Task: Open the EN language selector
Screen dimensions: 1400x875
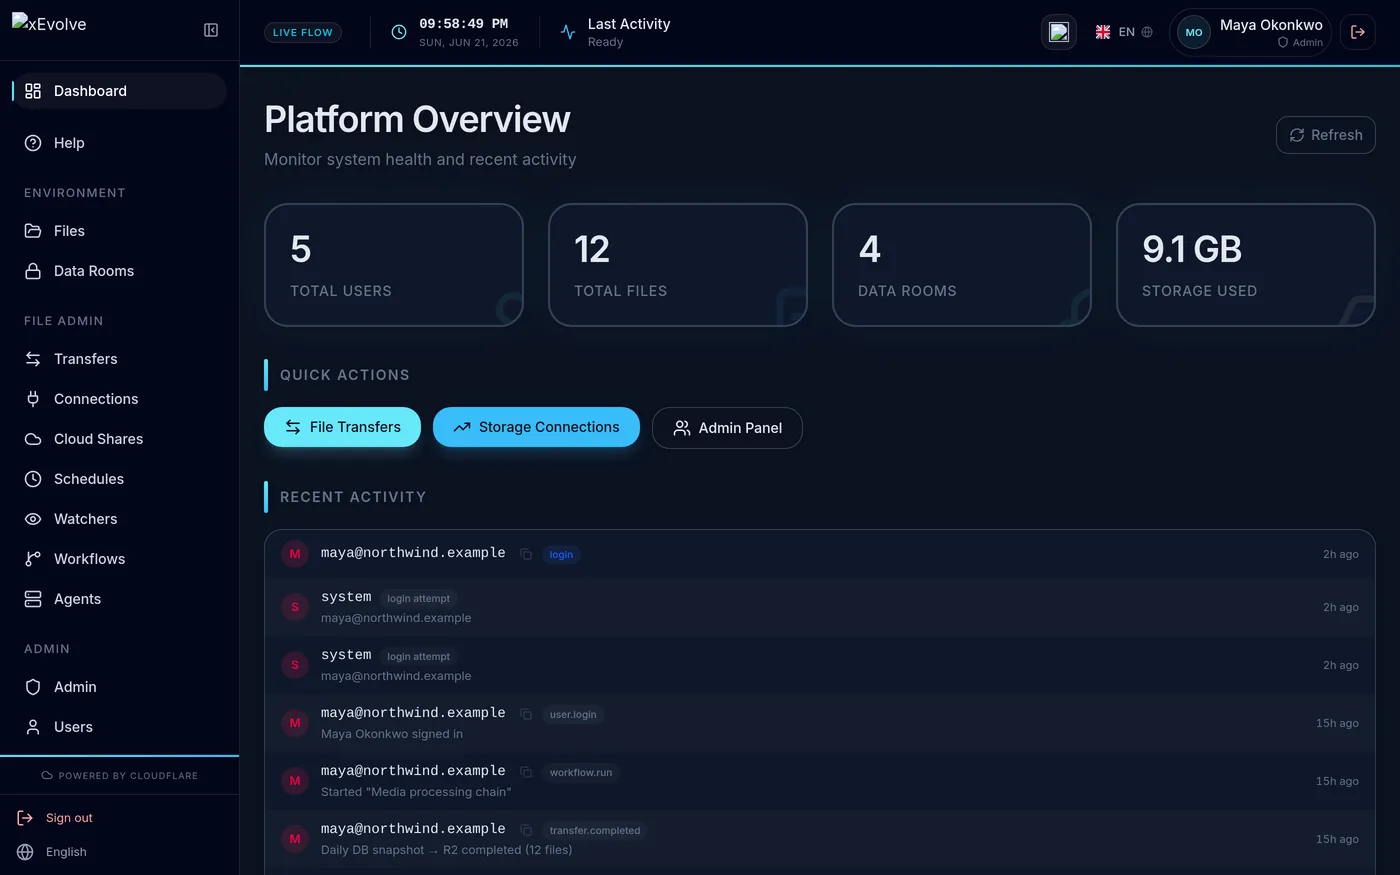Action: point(1124,32)
